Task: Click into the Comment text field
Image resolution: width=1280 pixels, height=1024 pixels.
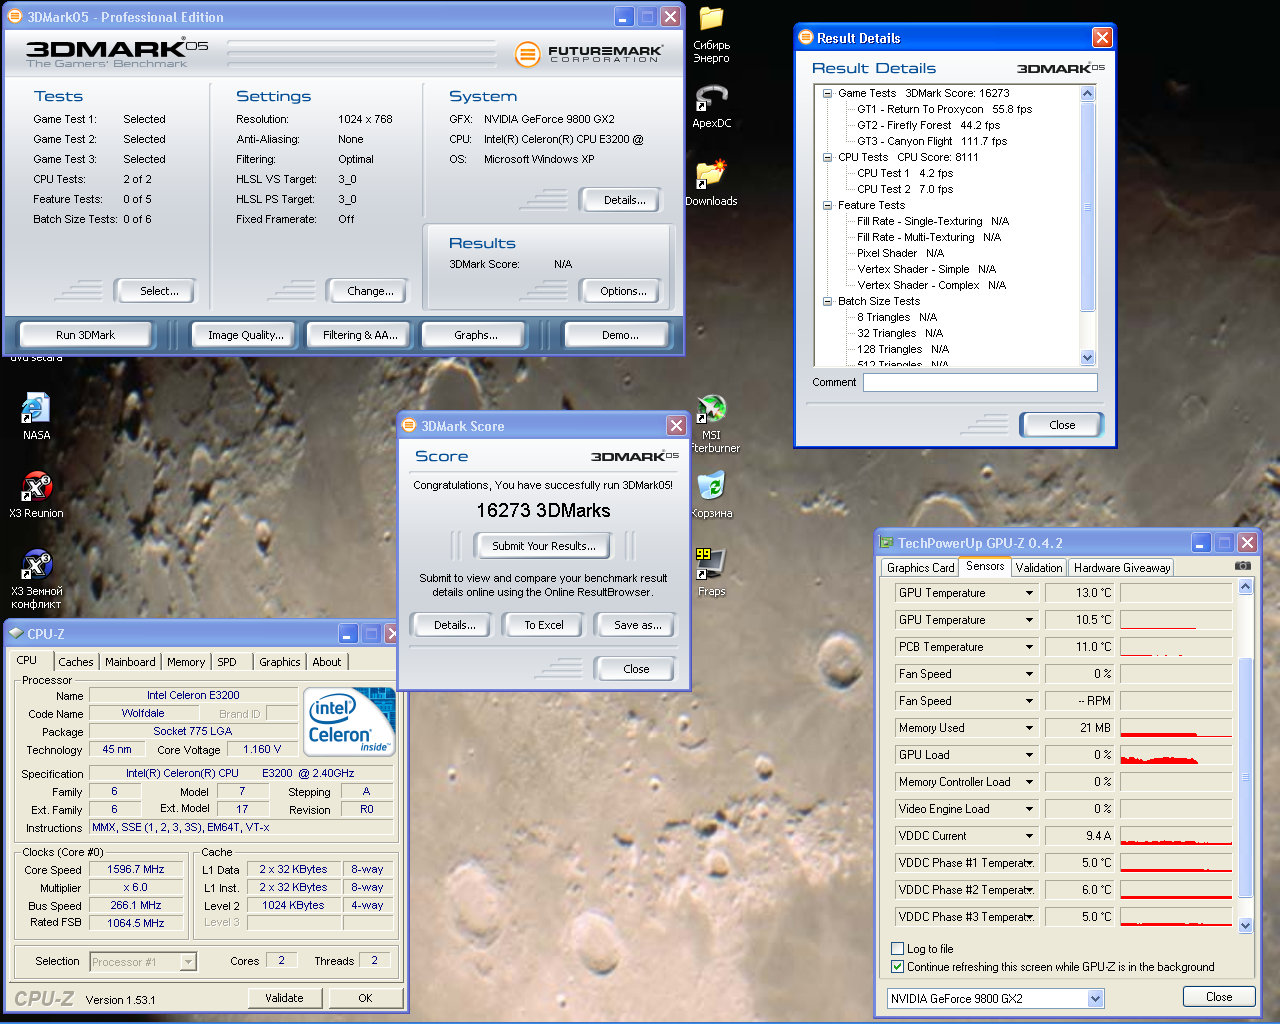Action: (x=980, y=382)
